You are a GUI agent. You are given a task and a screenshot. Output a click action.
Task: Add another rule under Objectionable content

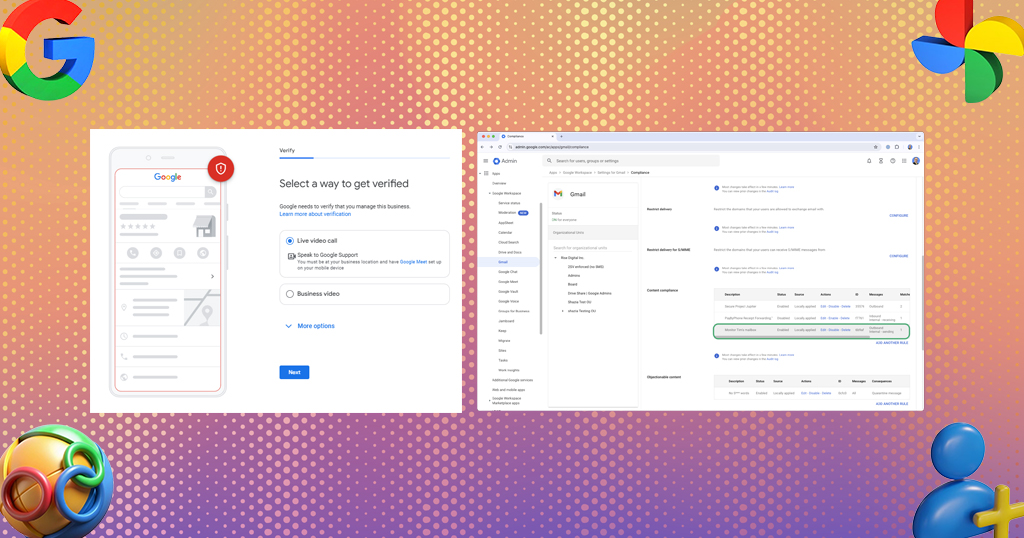pos(892,404)
